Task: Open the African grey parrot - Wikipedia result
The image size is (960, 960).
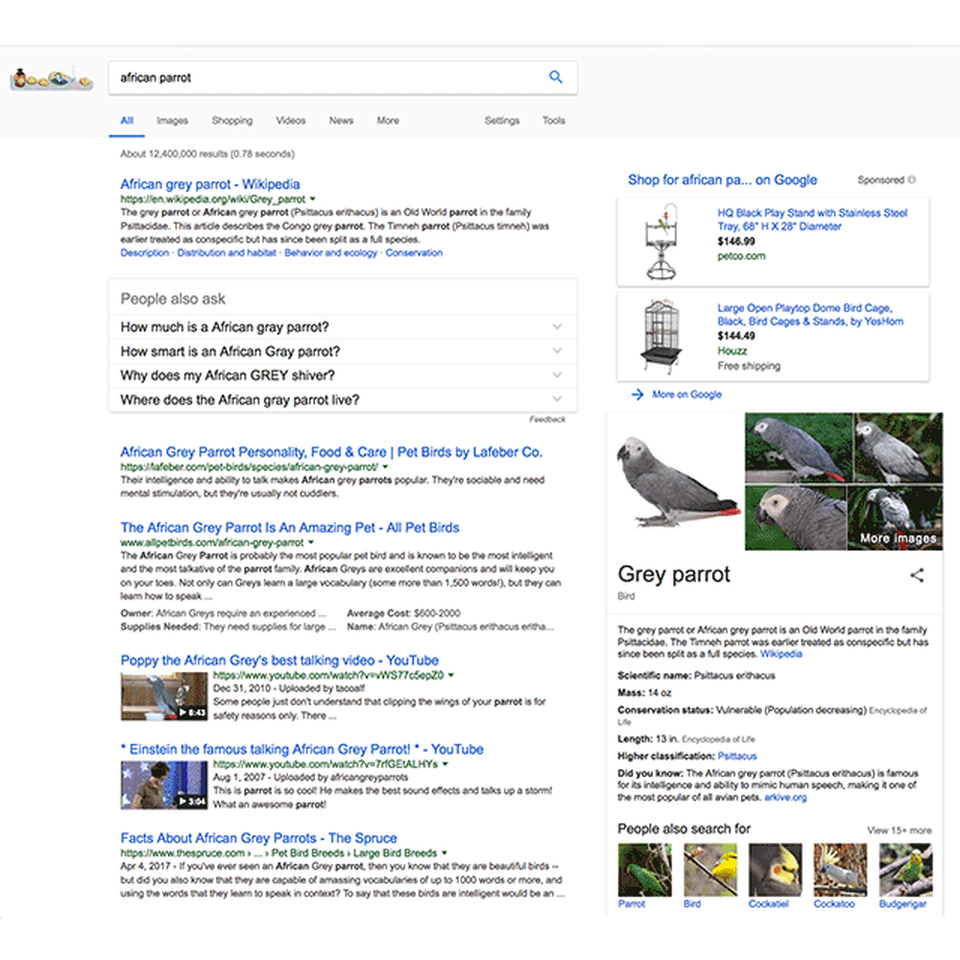Action: tap(210, 184)
